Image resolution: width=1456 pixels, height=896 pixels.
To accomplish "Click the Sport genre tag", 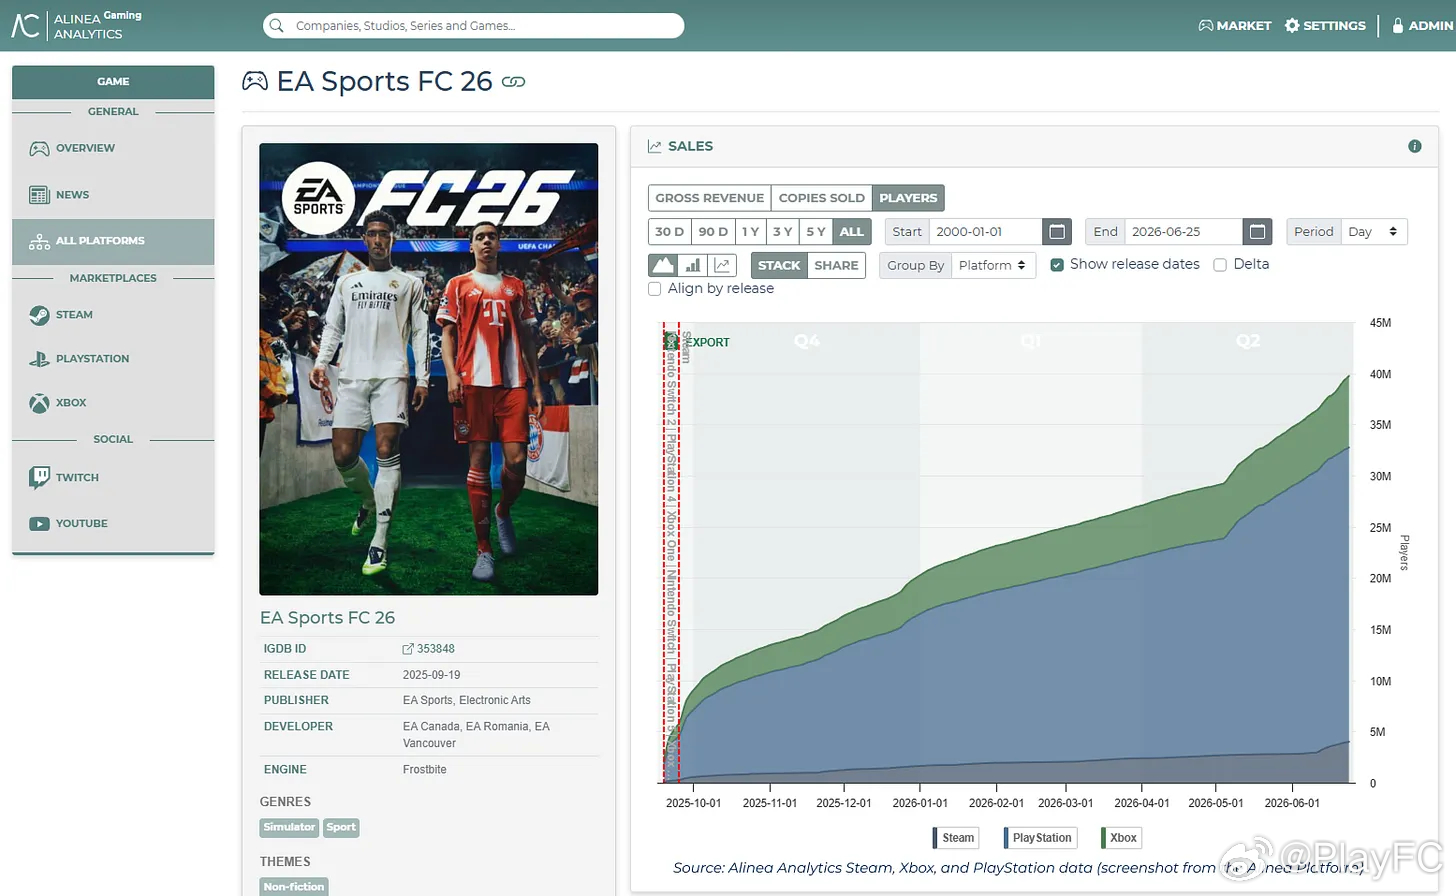I will [x=341, y=827].
